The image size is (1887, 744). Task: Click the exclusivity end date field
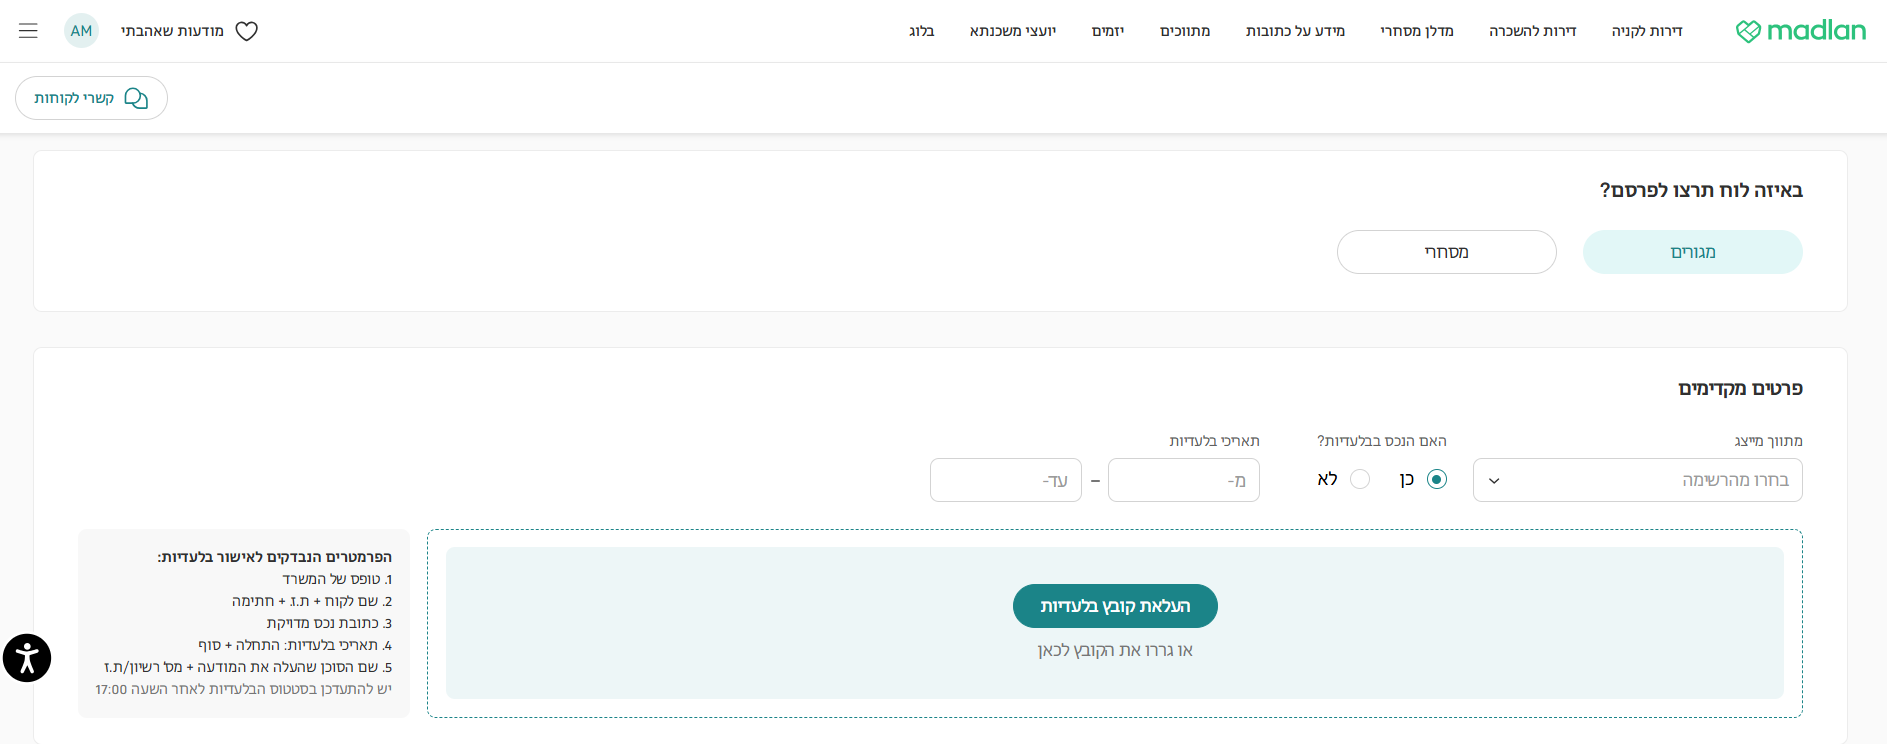[x=1005, y=480]
